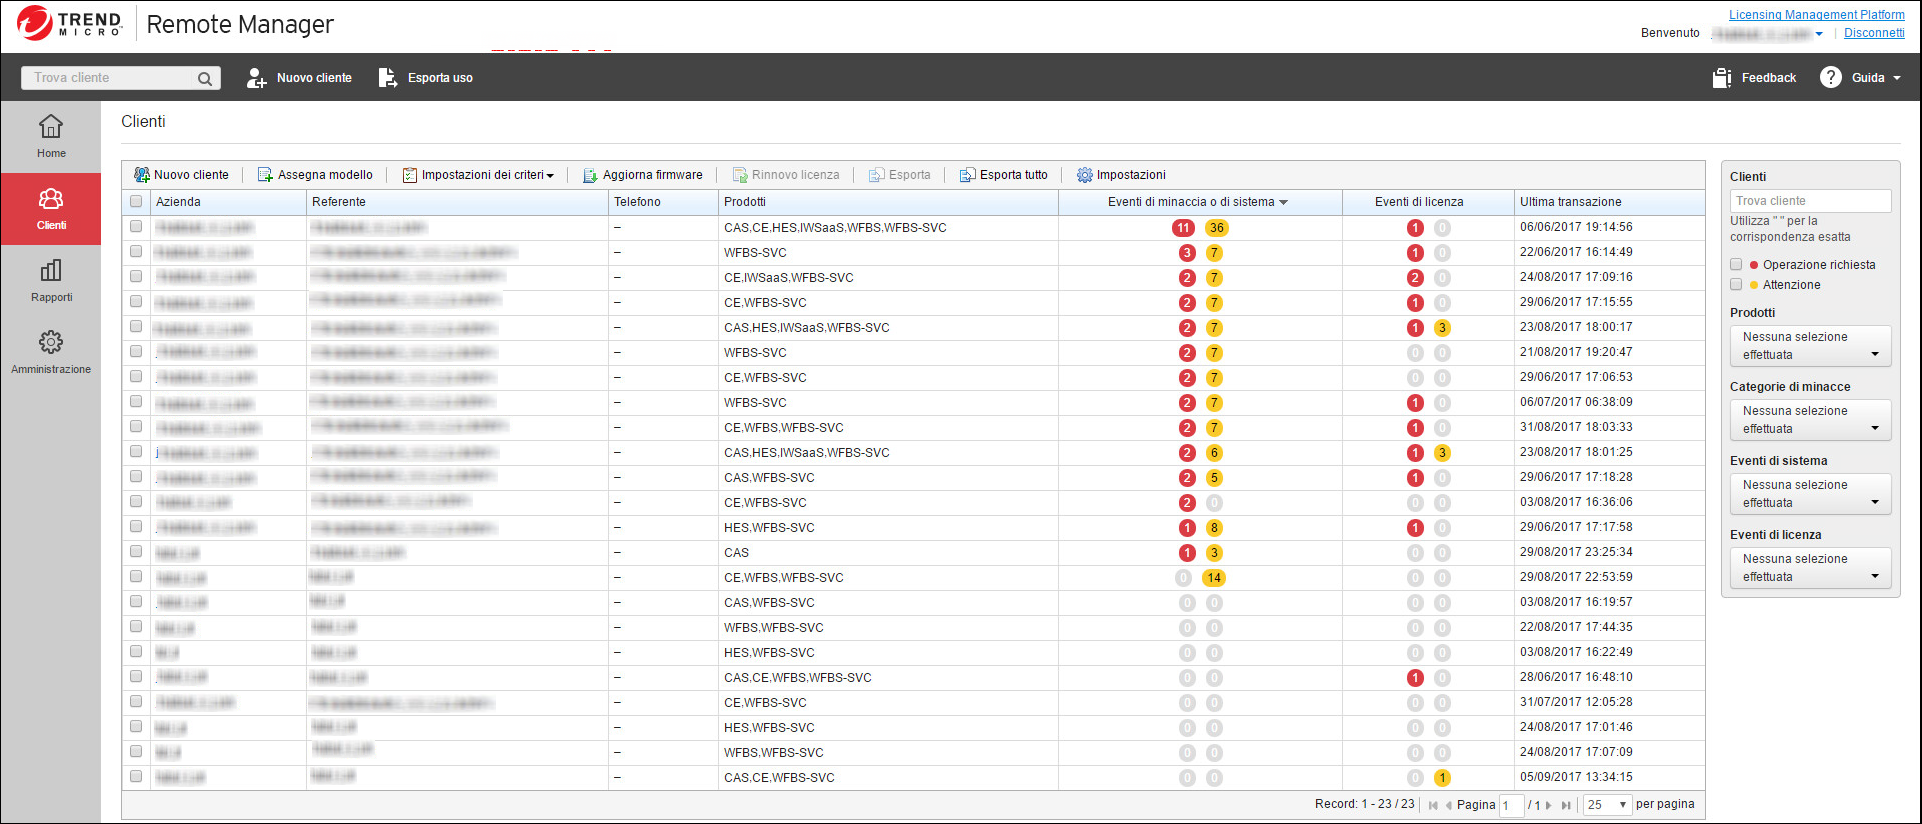The width and height of the screenshot is (1922, 824).
Task: Click the Licensing Management Platform link
Action: pyautogui.click(x=1816, y=15)
